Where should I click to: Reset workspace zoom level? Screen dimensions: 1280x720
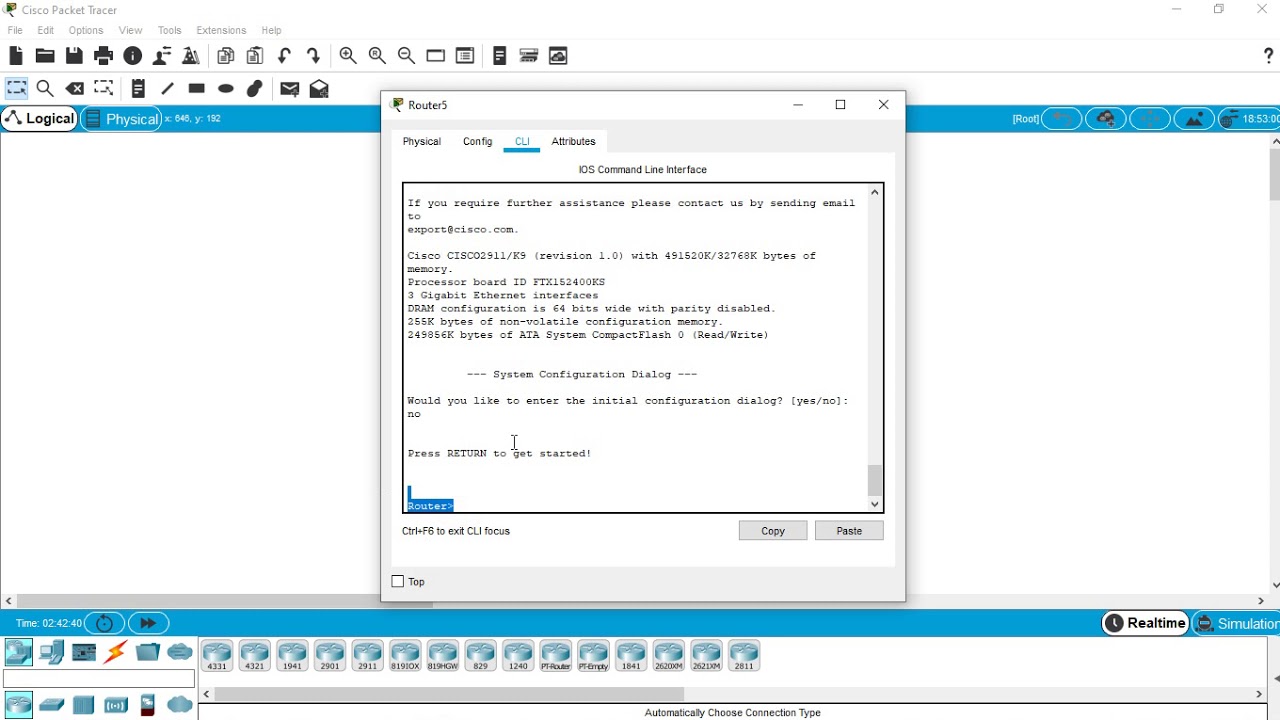coord(377,56)
